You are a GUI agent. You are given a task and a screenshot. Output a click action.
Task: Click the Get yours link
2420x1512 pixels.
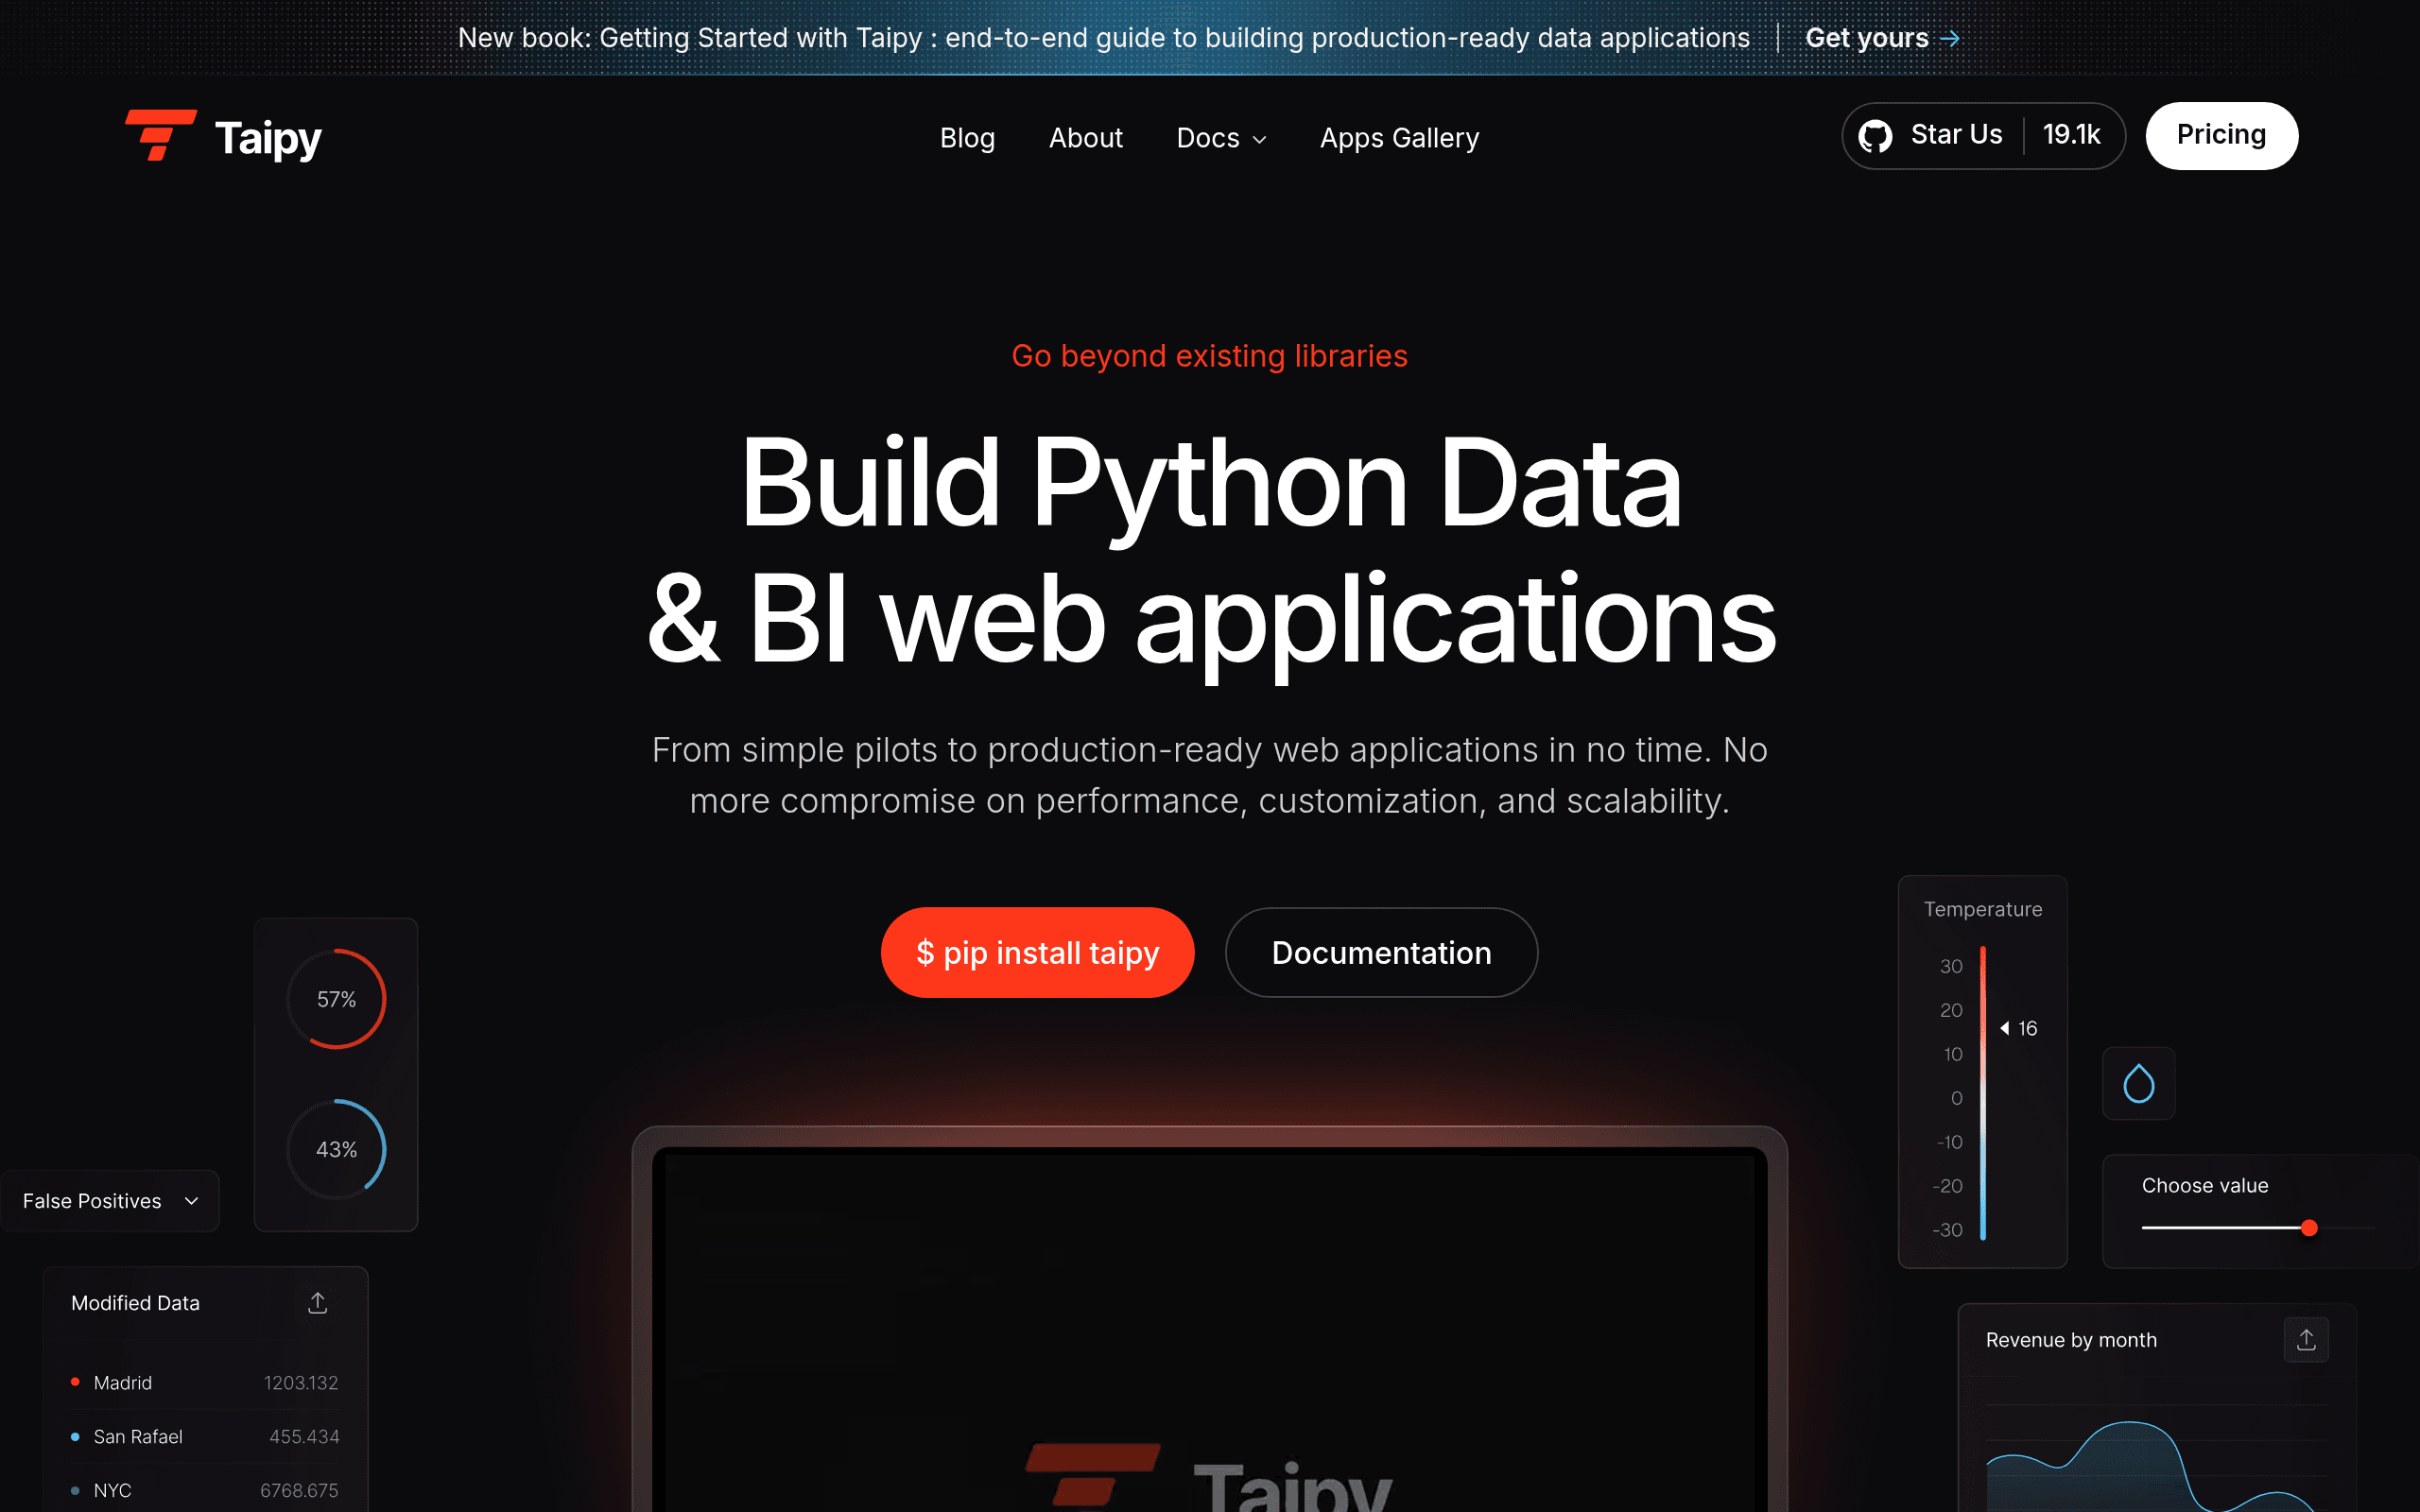1866,38
